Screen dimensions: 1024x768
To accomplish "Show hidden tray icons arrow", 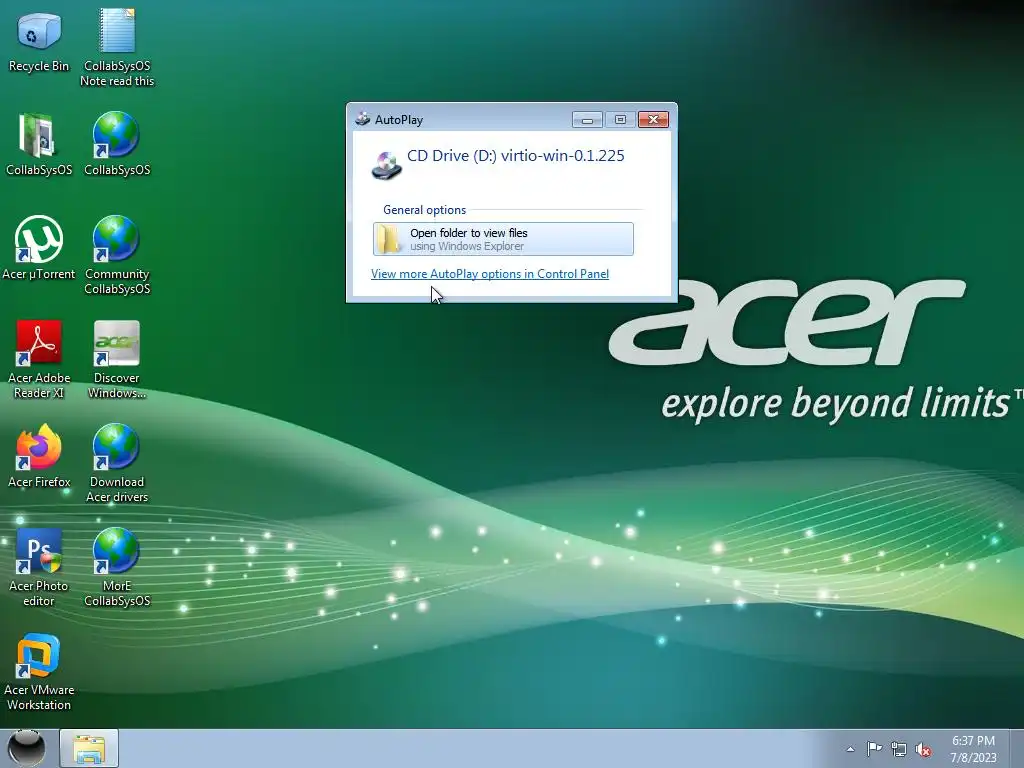I will click(850, 749).
